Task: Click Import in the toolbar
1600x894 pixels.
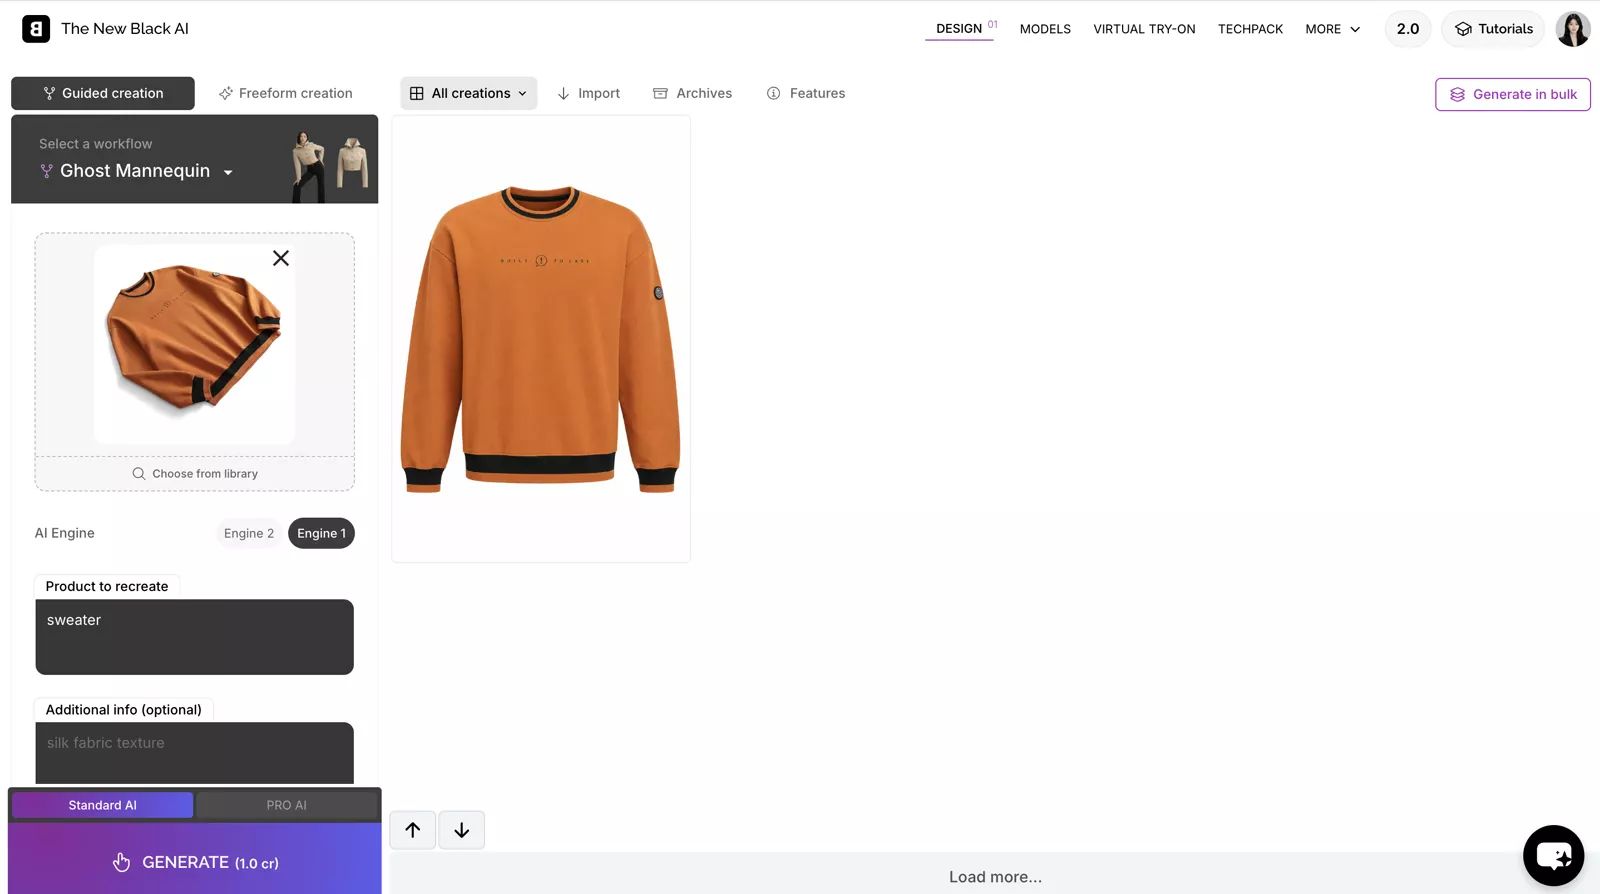Action: pos(588,93)
